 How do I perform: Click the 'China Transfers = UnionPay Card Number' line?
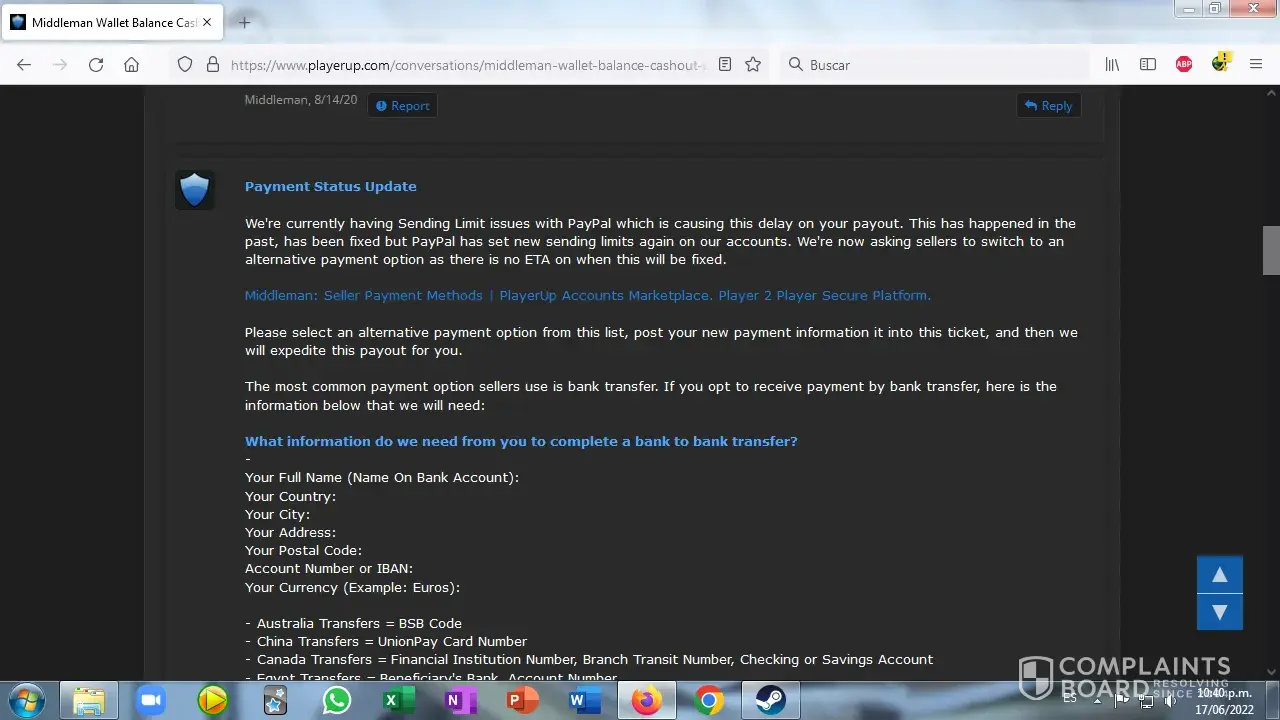point(386,642)
